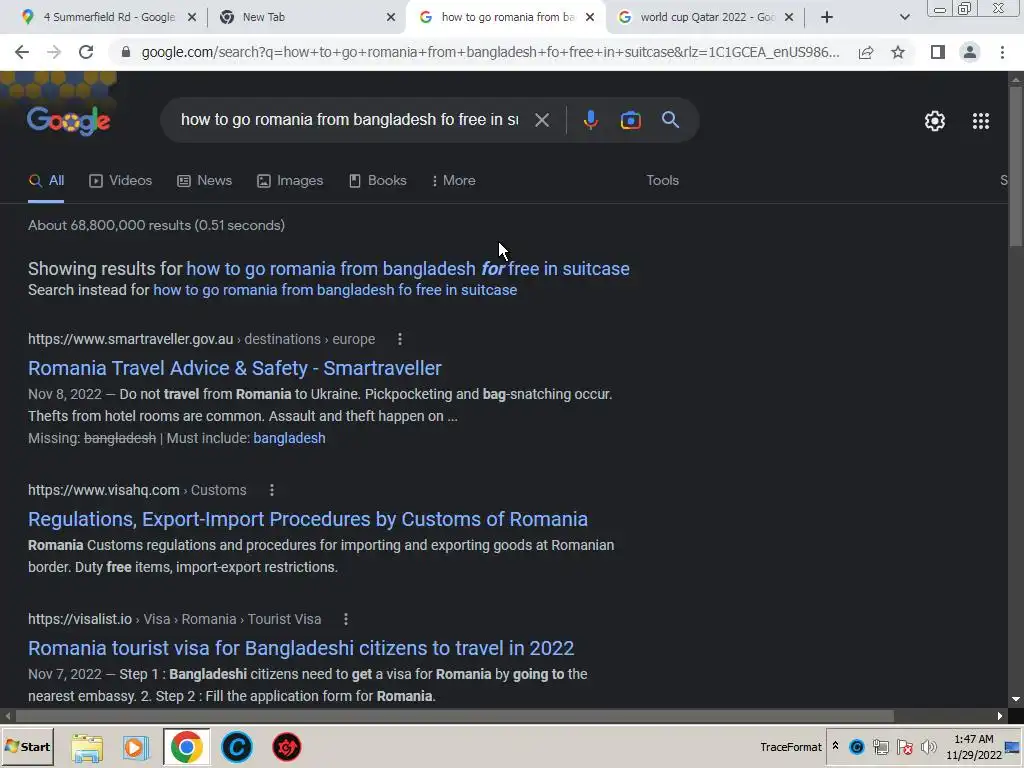Screen dimensions: 1024x768
Task: Open Chrome's three-dot menu
Action: [x=1002, y=52]
